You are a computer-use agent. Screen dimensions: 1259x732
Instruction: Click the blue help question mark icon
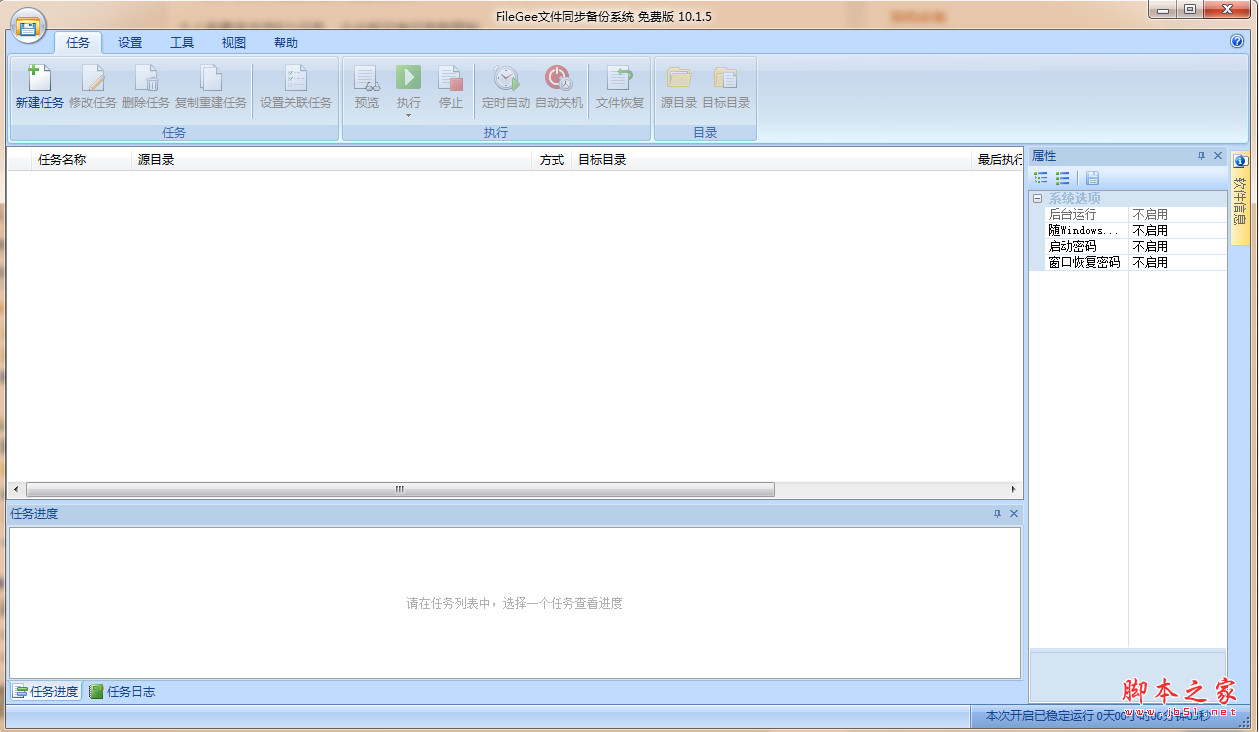coord(1237,42)
